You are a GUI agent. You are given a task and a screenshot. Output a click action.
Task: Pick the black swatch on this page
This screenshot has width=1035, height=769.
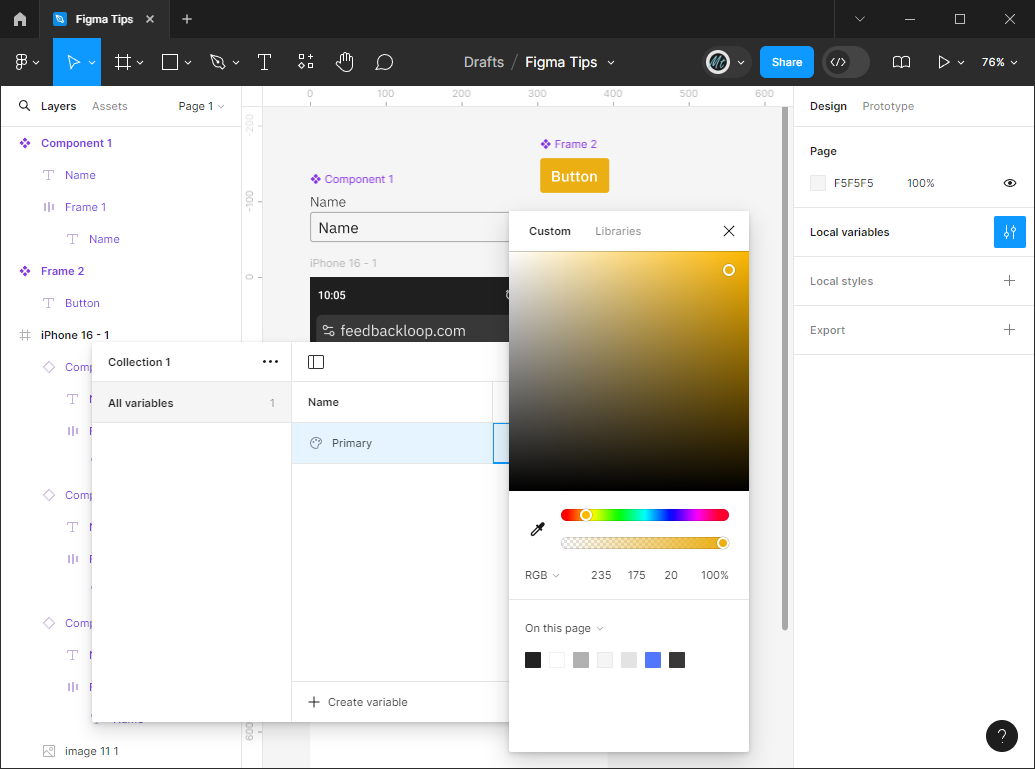tap(533, 660)
